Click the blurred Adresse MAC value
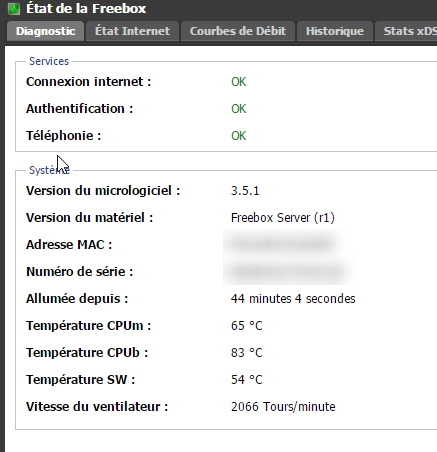The image size is (437, 452). point(282,244)
